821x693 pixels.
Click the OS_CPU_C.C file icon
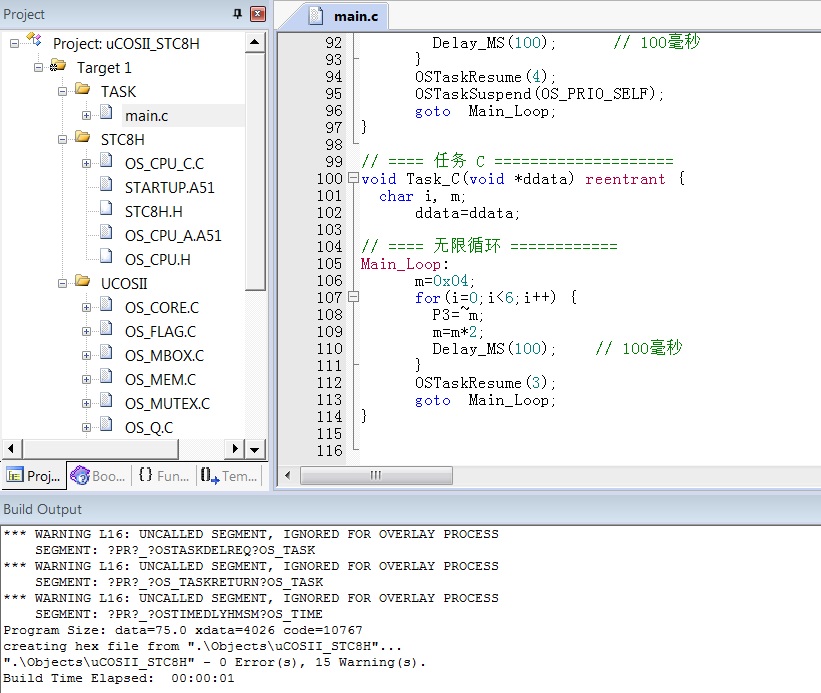point(106,161)
